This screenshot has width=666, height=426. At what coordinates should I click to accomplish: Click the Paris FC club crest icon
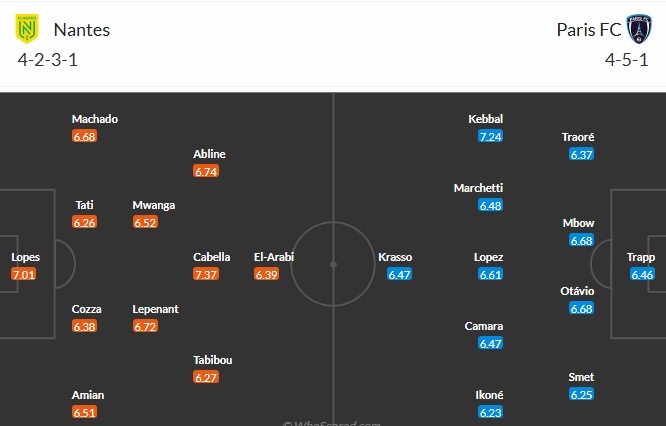pos(639,29)
